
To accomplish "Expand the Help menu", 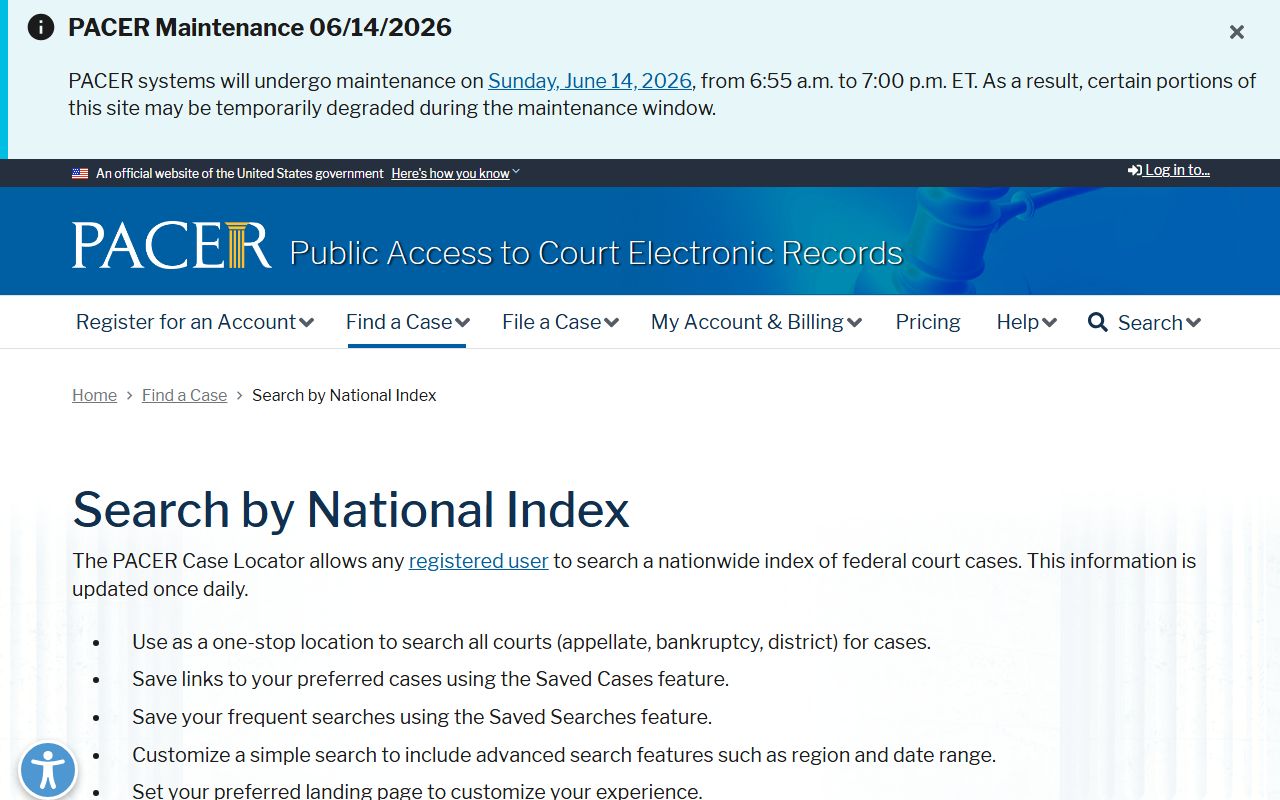I will pyautogui.click(x=1027, y=322).
